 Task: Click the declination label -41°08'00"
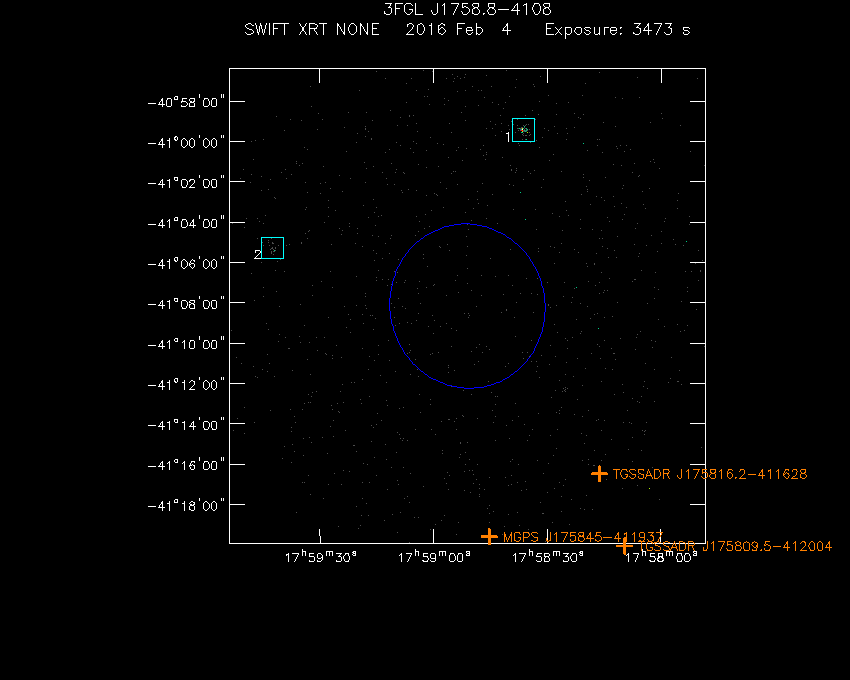[x=186, y=304]
